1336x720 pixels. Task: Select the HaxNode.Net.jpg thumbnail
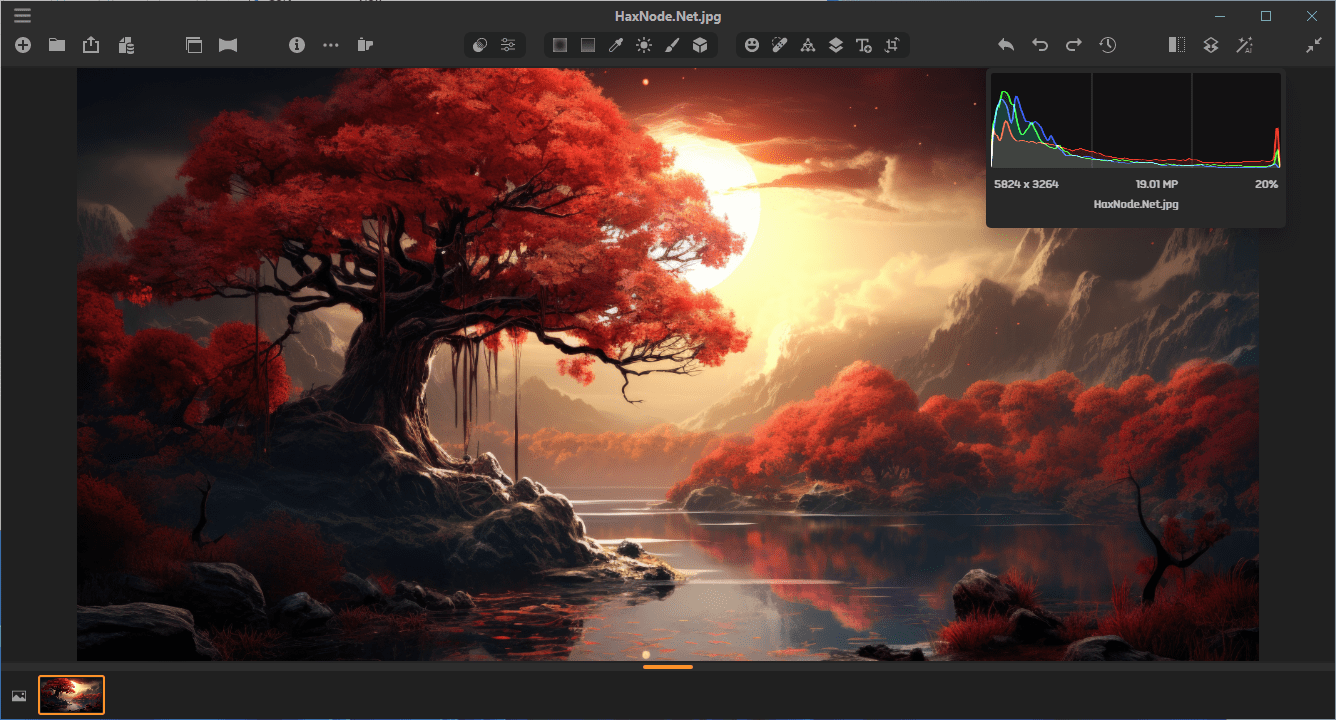click(x=71, y=694)
